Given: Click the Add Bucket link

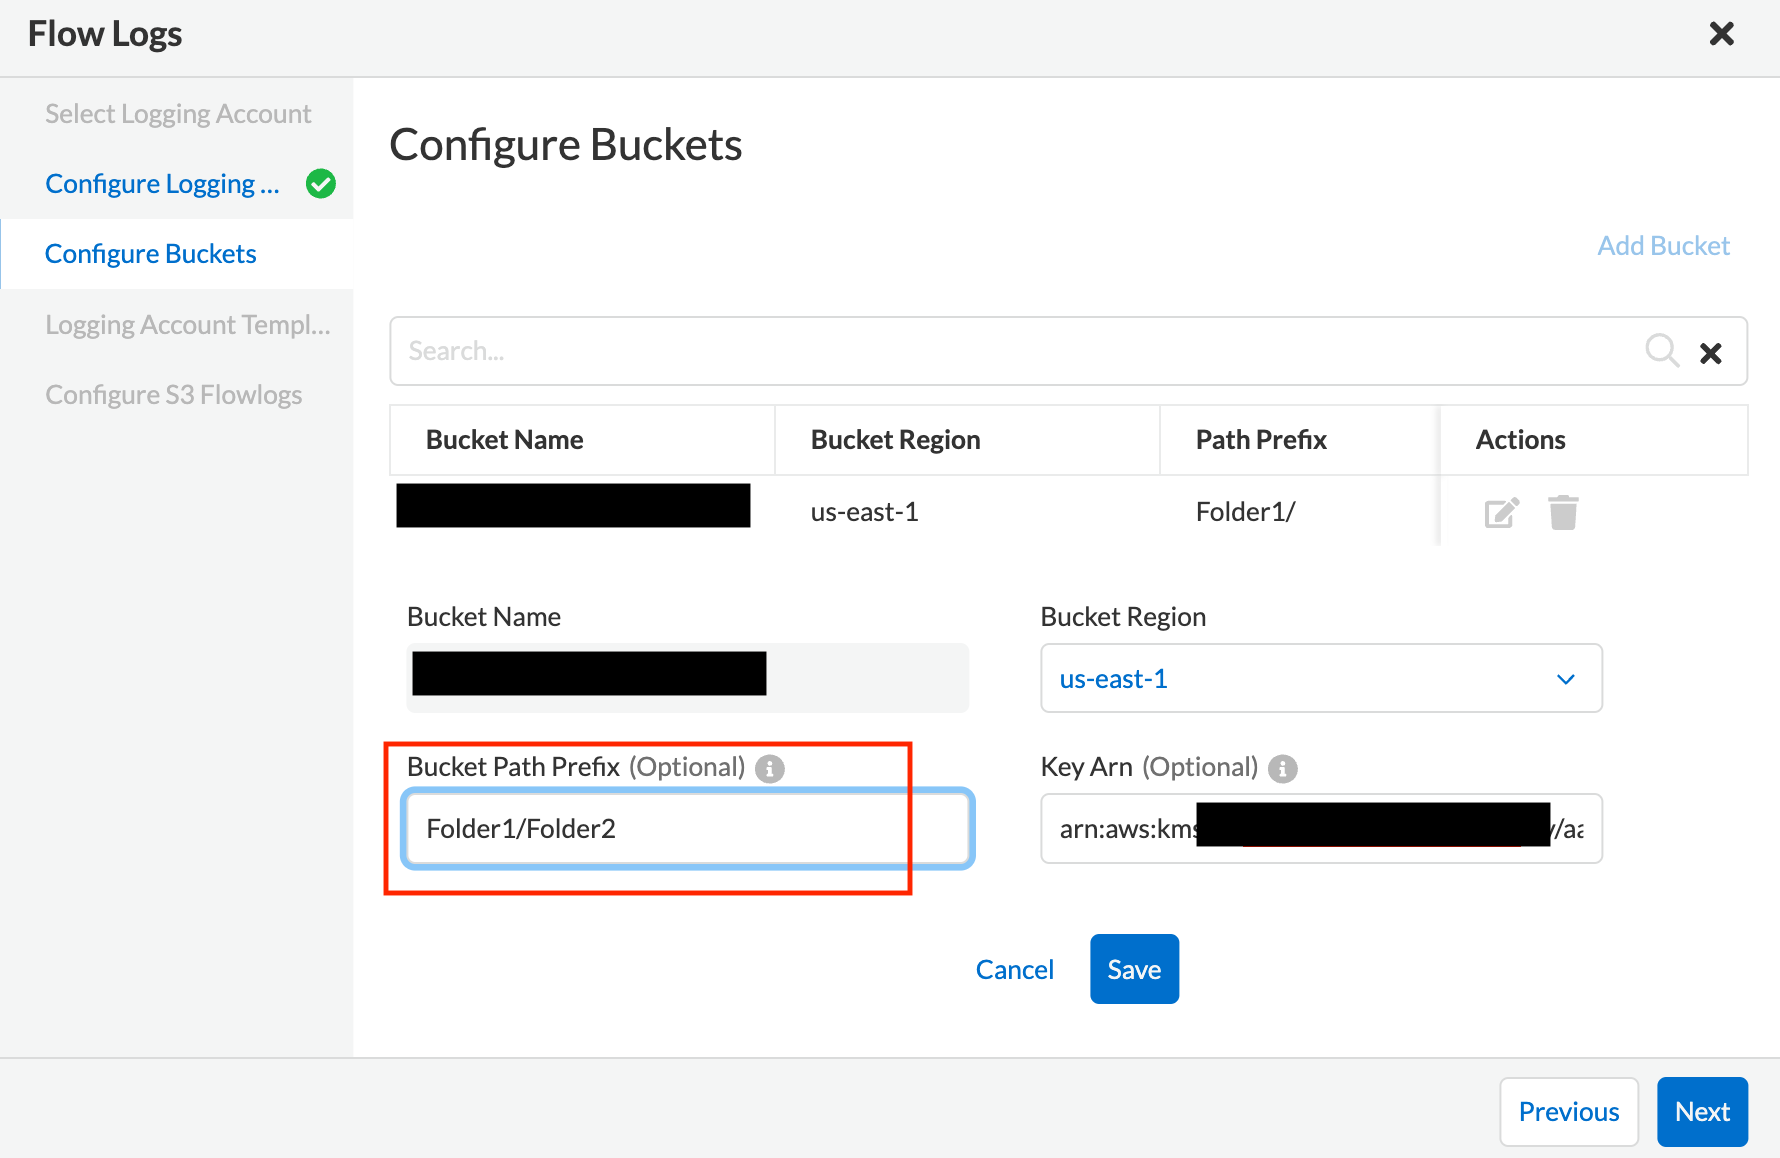Looking at the screenshot, I should (1663, 246).
